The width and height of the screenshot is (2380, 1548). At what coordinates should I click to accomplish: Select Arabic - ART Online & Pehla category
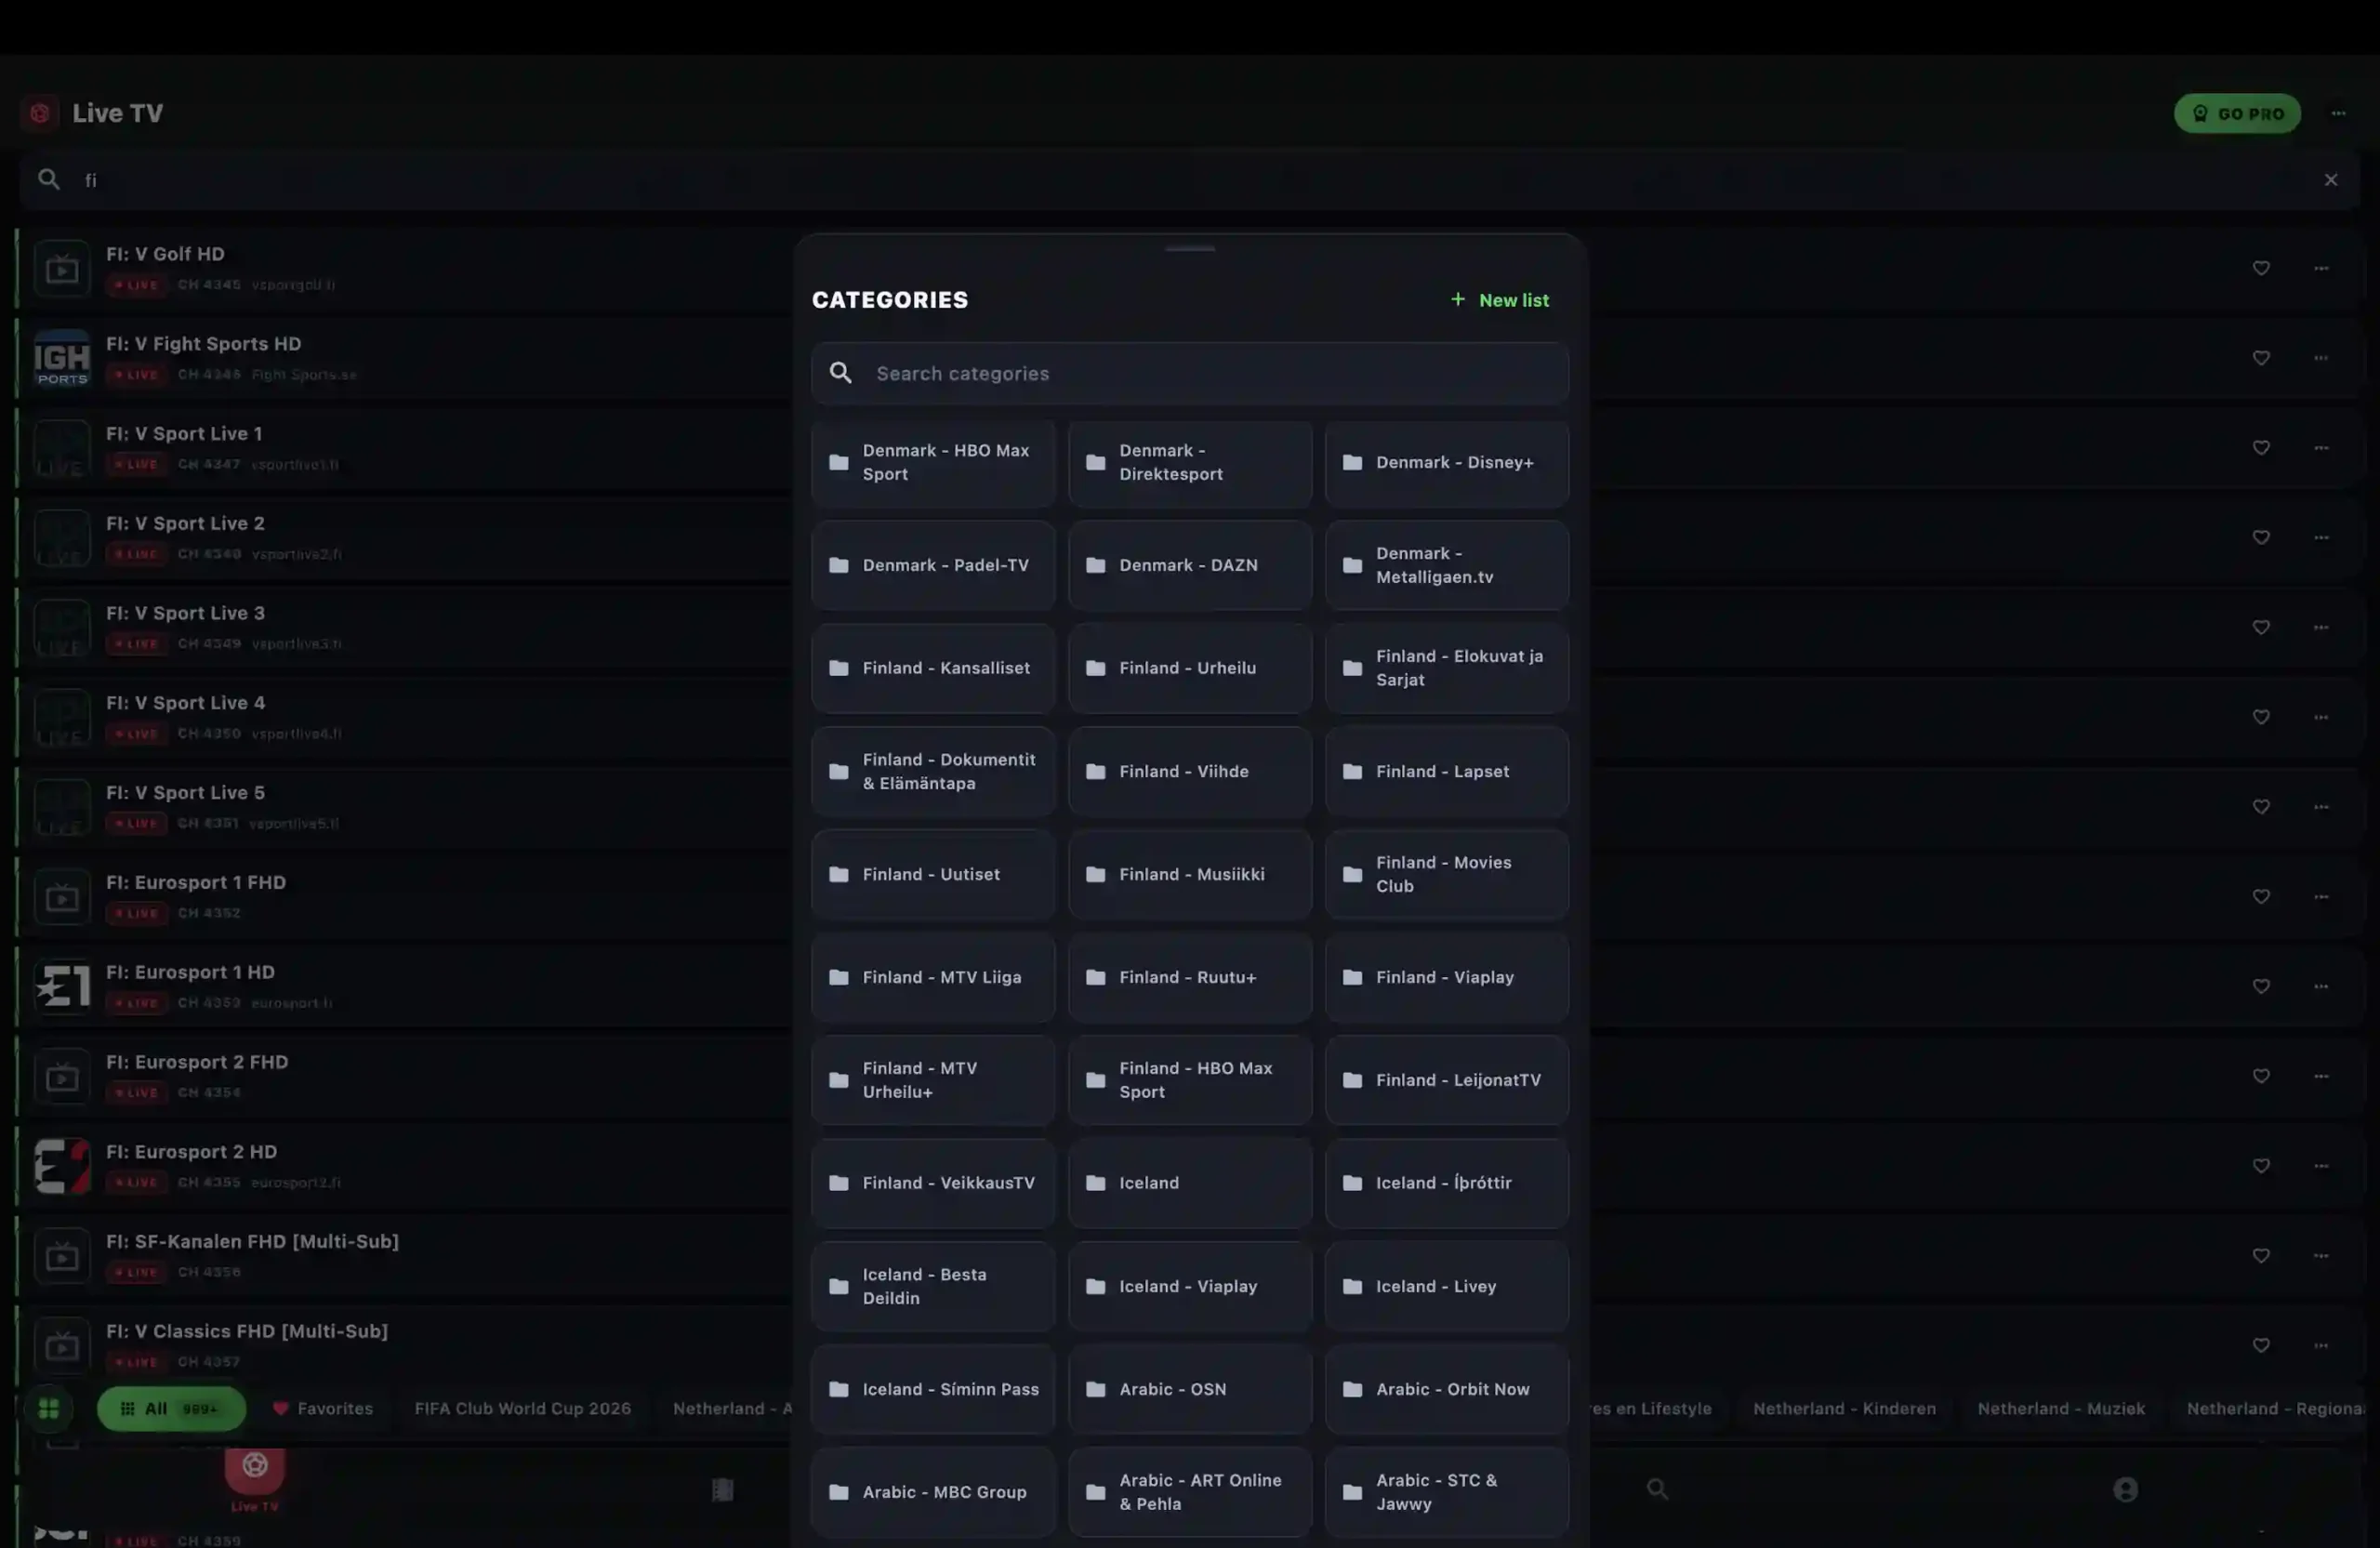point(1189,1492)
